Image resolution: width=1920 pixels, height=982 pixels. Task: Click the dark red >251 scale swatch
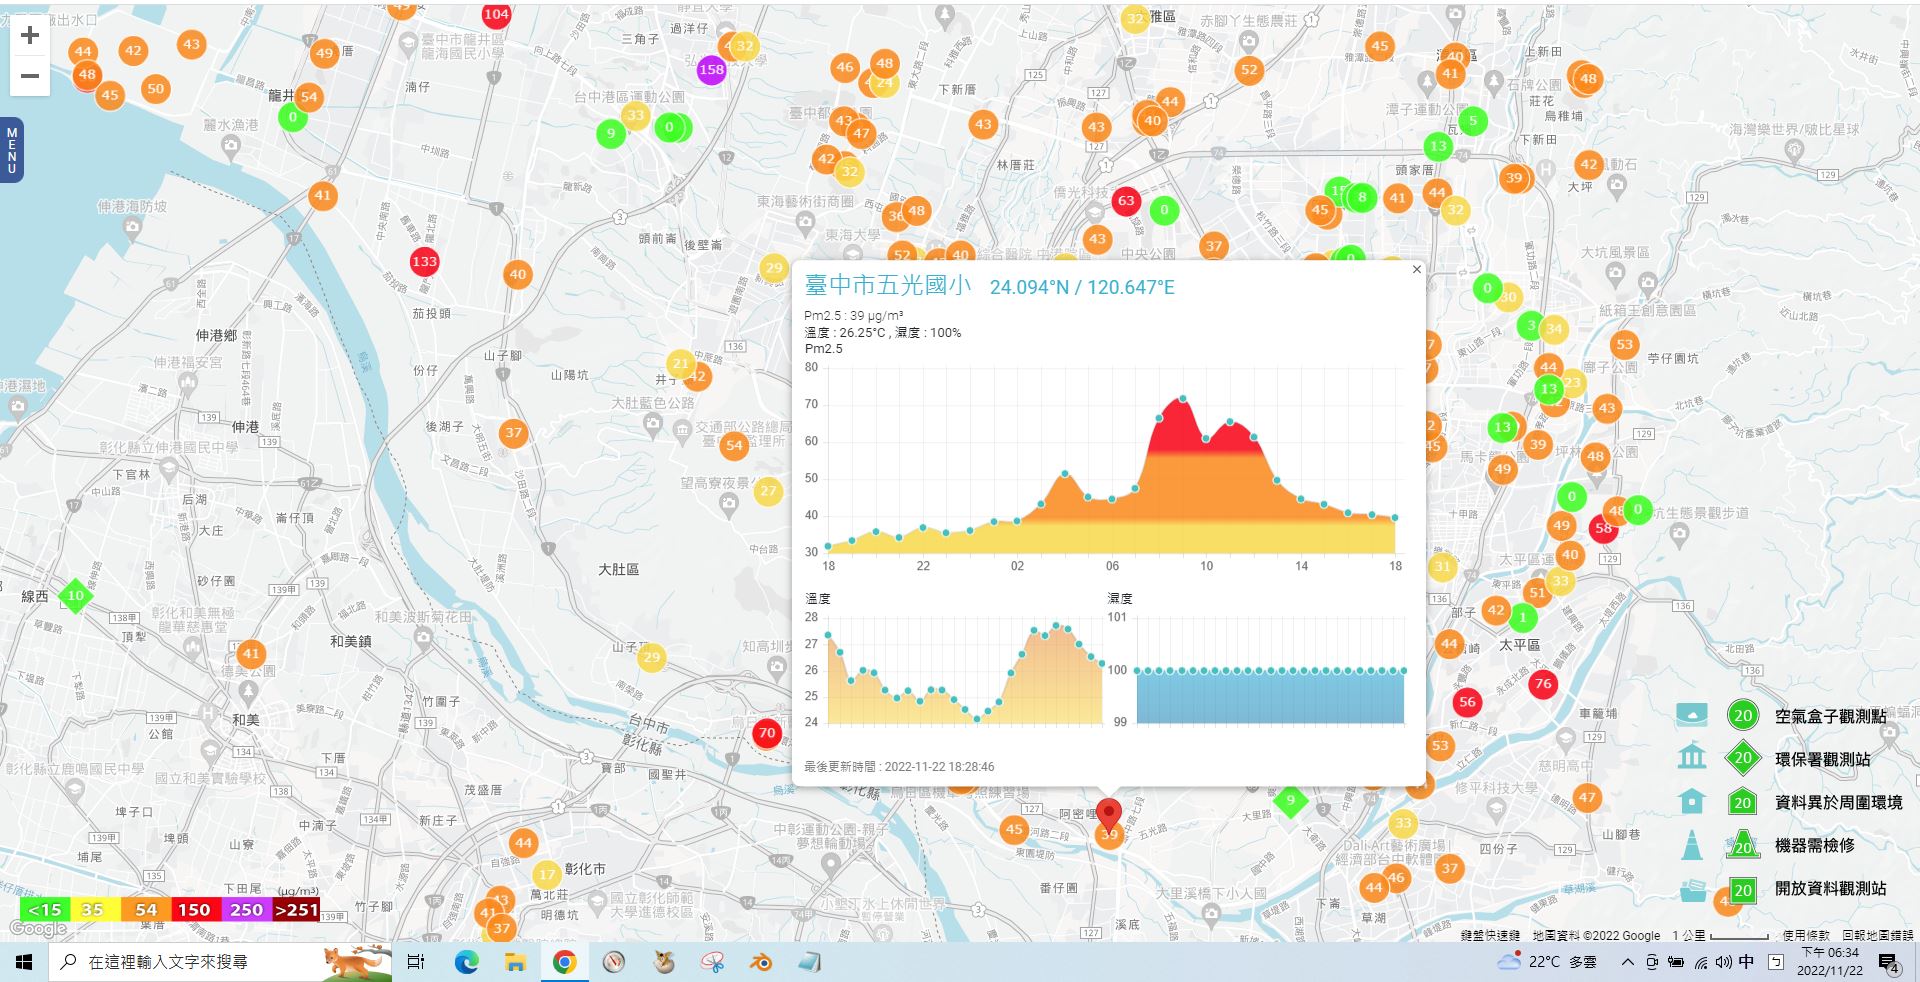296,909
